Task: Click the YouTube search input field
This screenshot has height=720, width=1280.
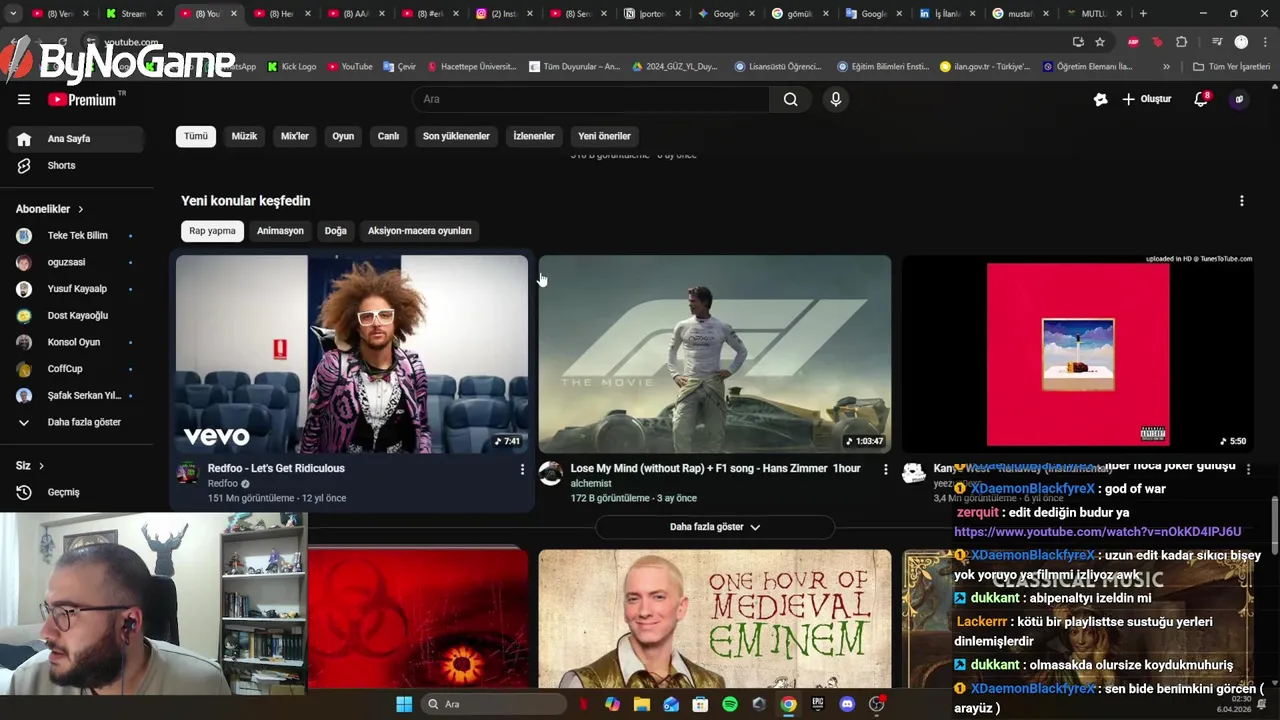Action: click(590, 99)
